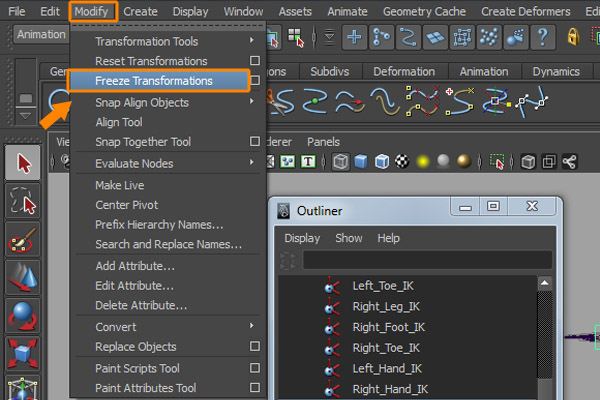The width and height of the screenshot is (600, 400).
Task: Select Right_Leg_IK in Outliner
Action: (386, 307)
